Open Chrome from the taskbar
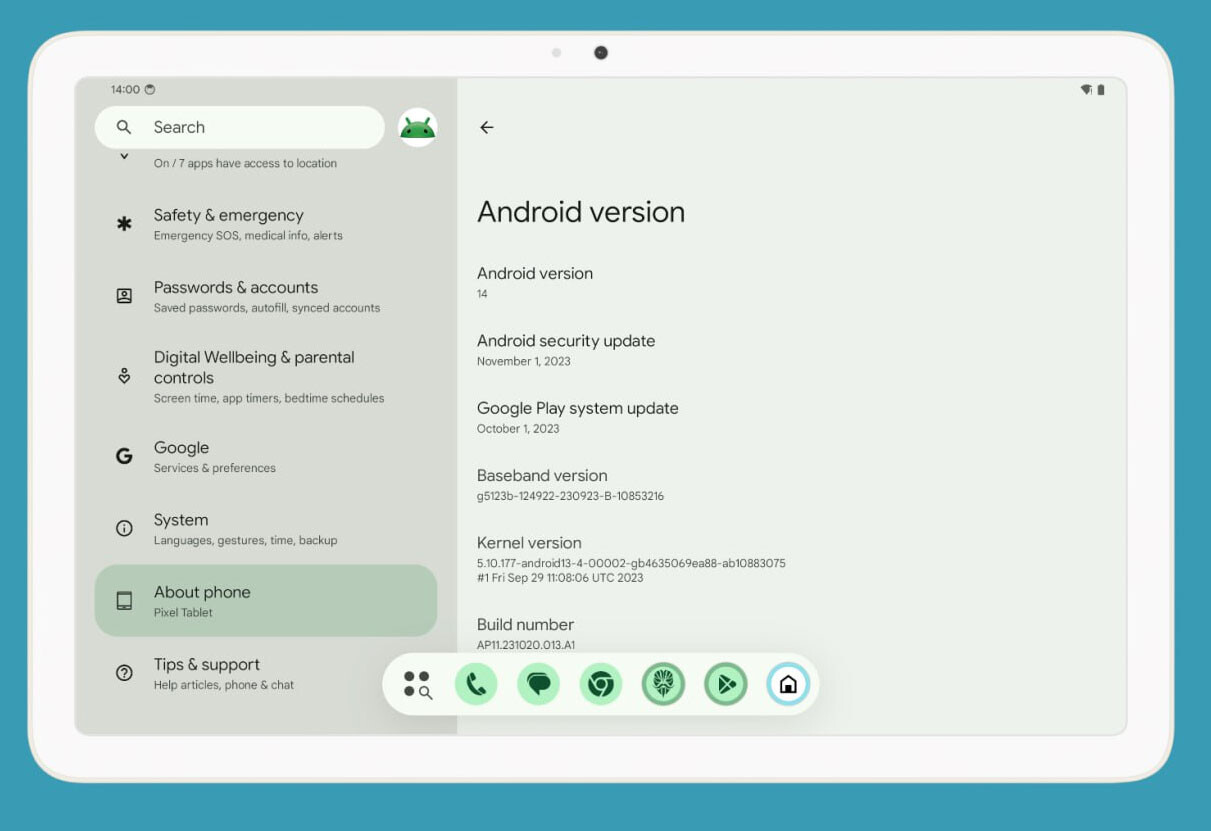 point(600,683)
